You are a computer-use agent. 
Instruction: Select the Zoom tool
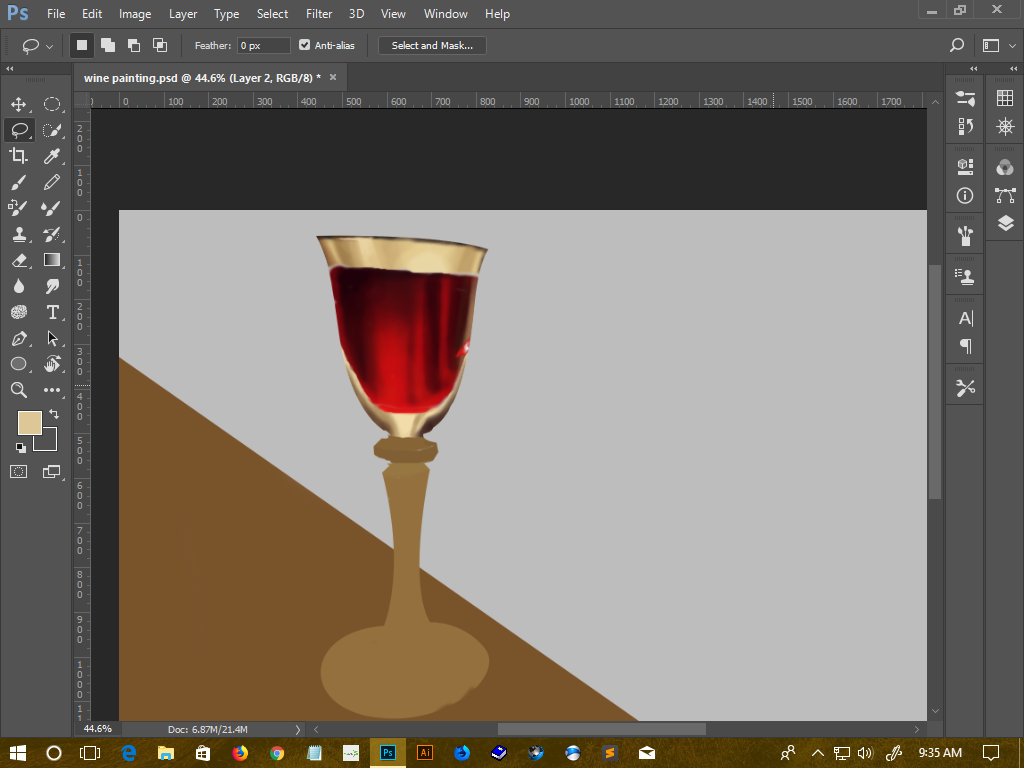coord(19,390)
